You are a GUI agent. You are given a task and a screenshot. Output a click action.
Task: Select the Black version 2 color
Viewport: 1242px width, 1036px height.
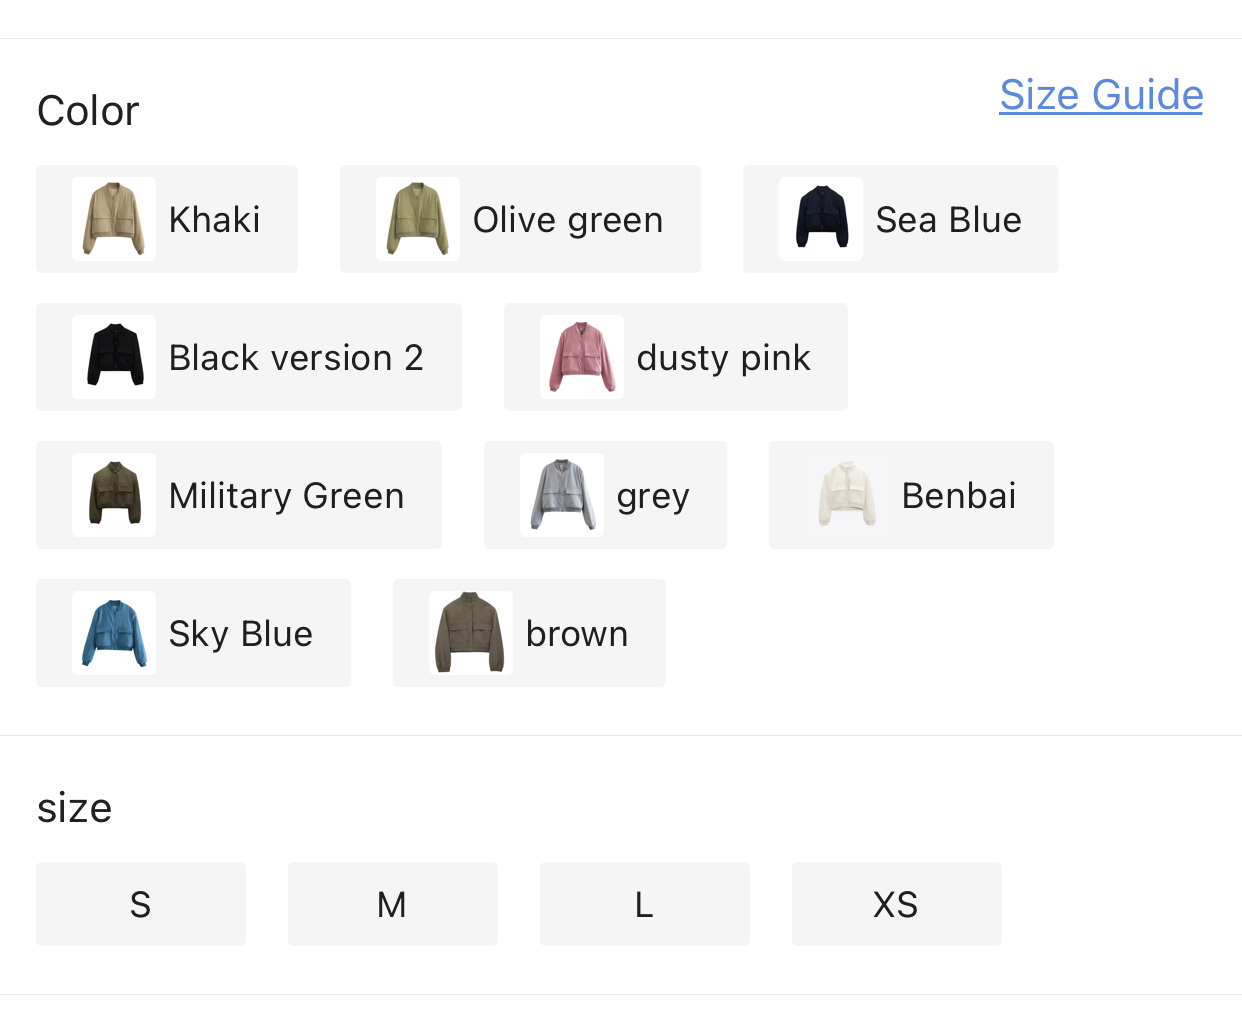(x=249, y=357)
